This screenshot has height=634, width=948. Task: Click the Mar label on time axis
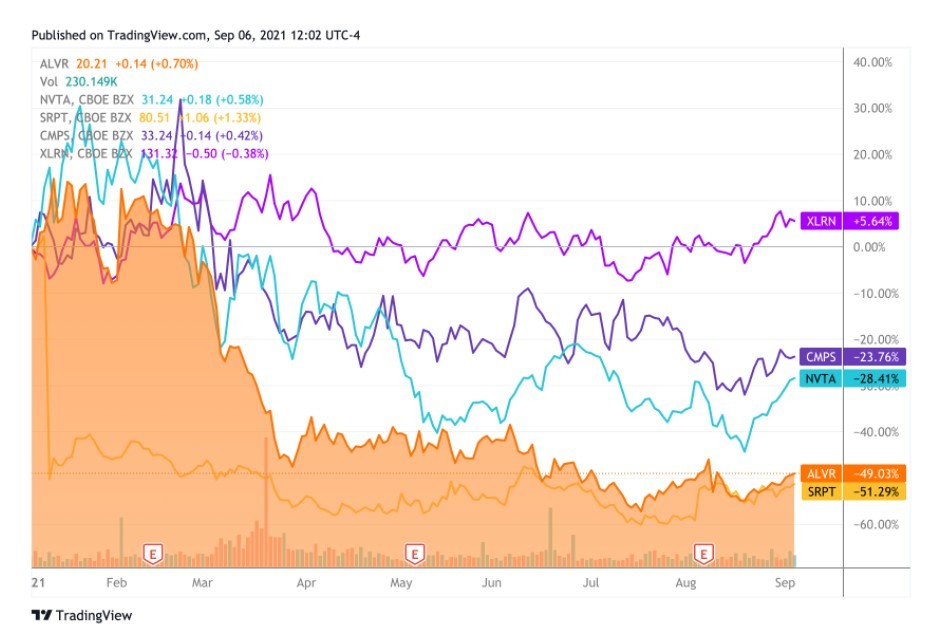click(202, 583)
